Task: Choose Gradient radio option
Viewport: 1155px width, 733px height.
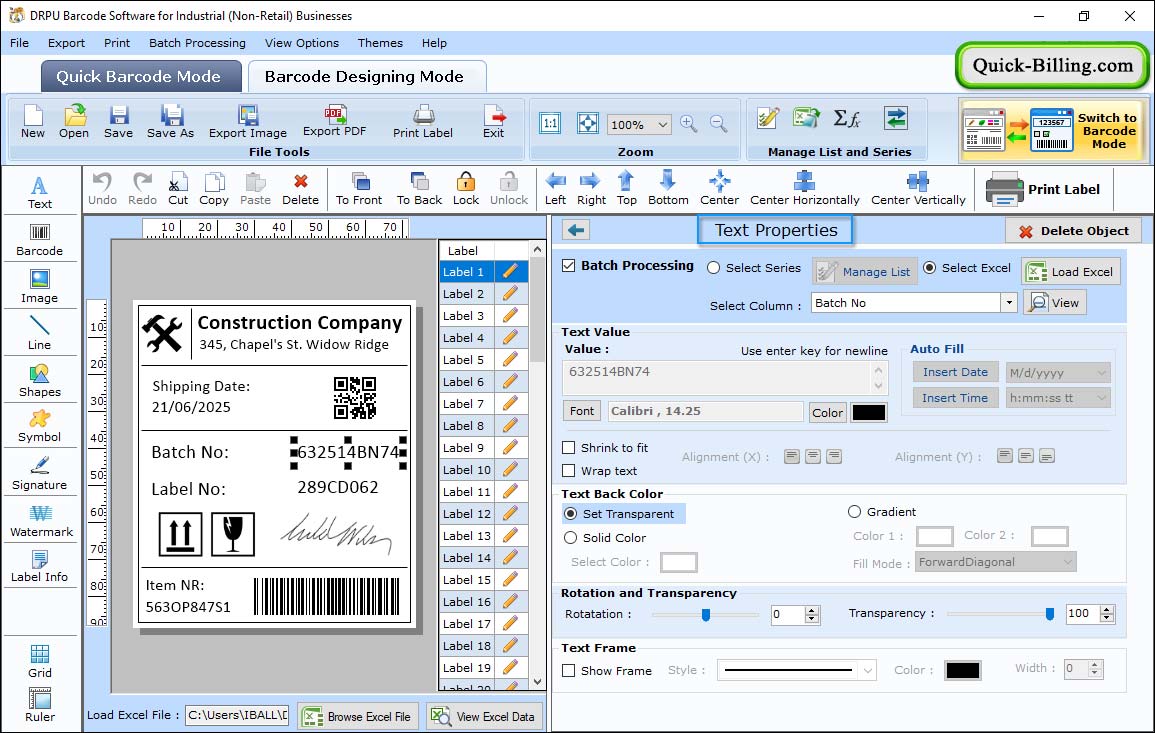Action: (x=854, y=512)
